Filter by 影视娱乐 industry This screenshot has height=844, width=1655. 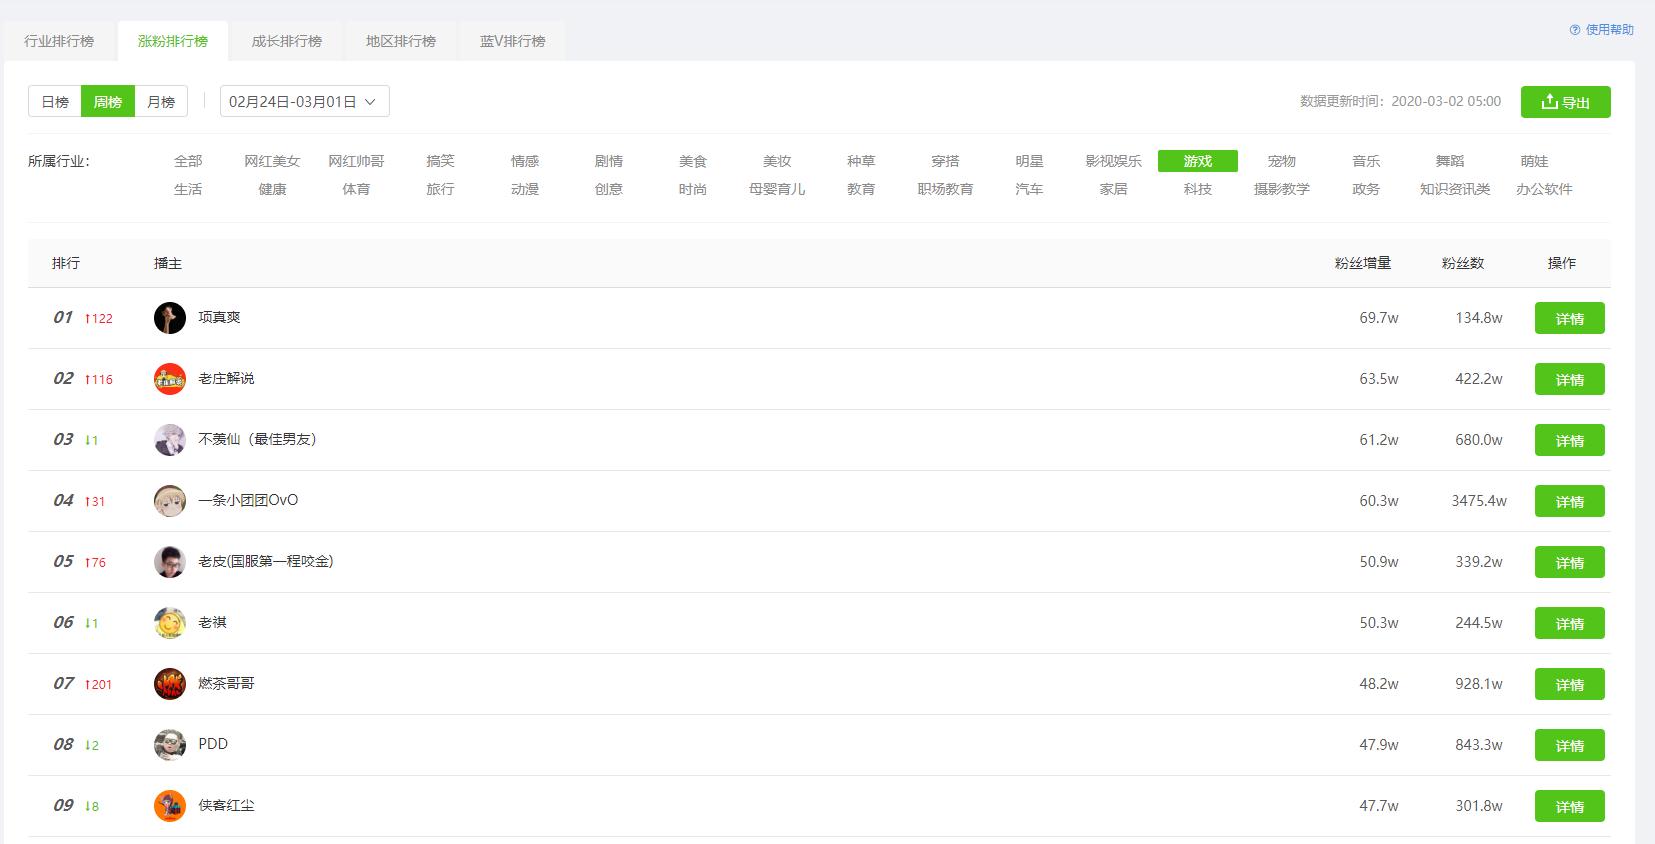(x=1113, y=161)
